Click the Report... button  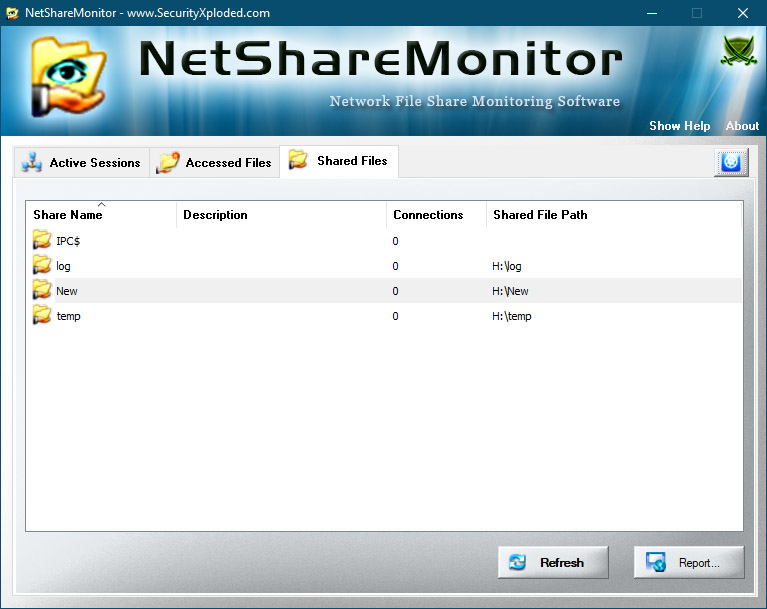coord(689,563)
